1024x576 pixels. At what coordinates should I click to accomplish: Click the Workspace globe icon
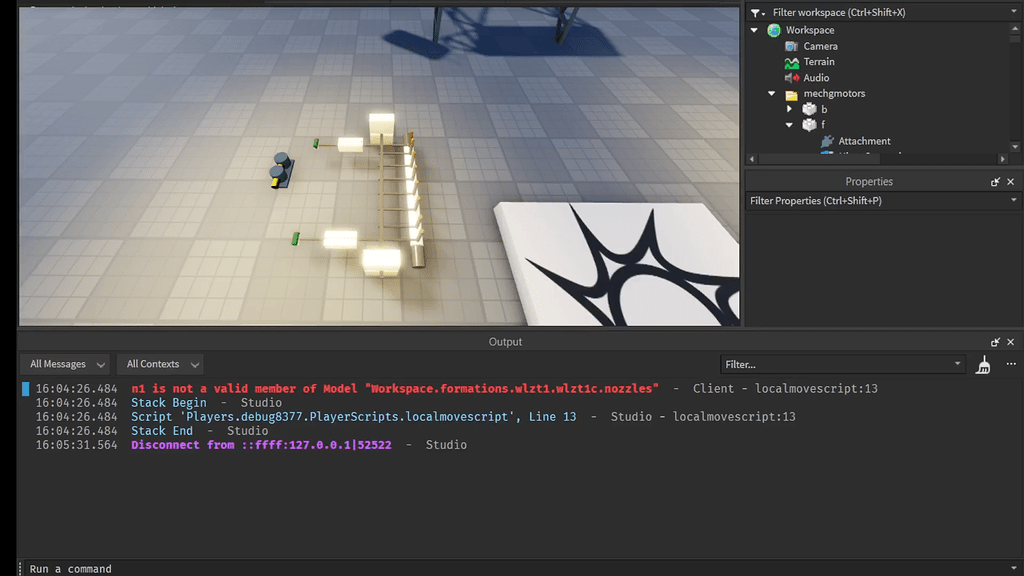tap(772, 29)
